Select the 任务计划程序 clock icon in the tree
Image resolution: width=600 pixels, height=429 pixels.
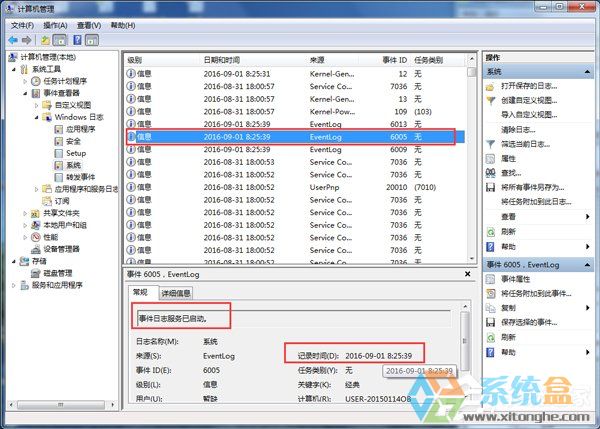pyautogui.click(x=36, y=81)
